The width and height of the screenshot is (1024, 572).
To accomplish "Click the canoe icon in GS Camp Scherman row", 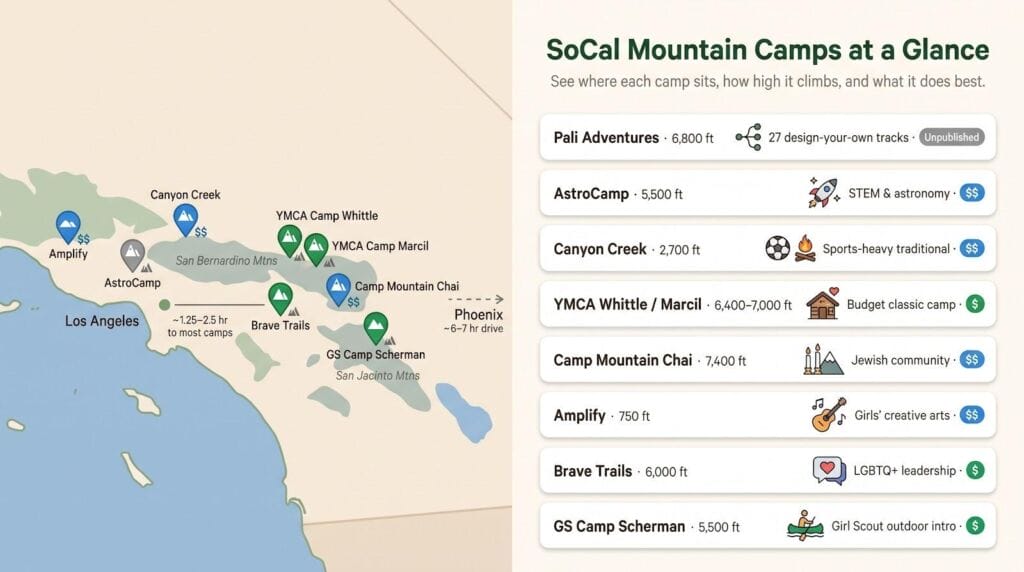I will coord(805,526).
